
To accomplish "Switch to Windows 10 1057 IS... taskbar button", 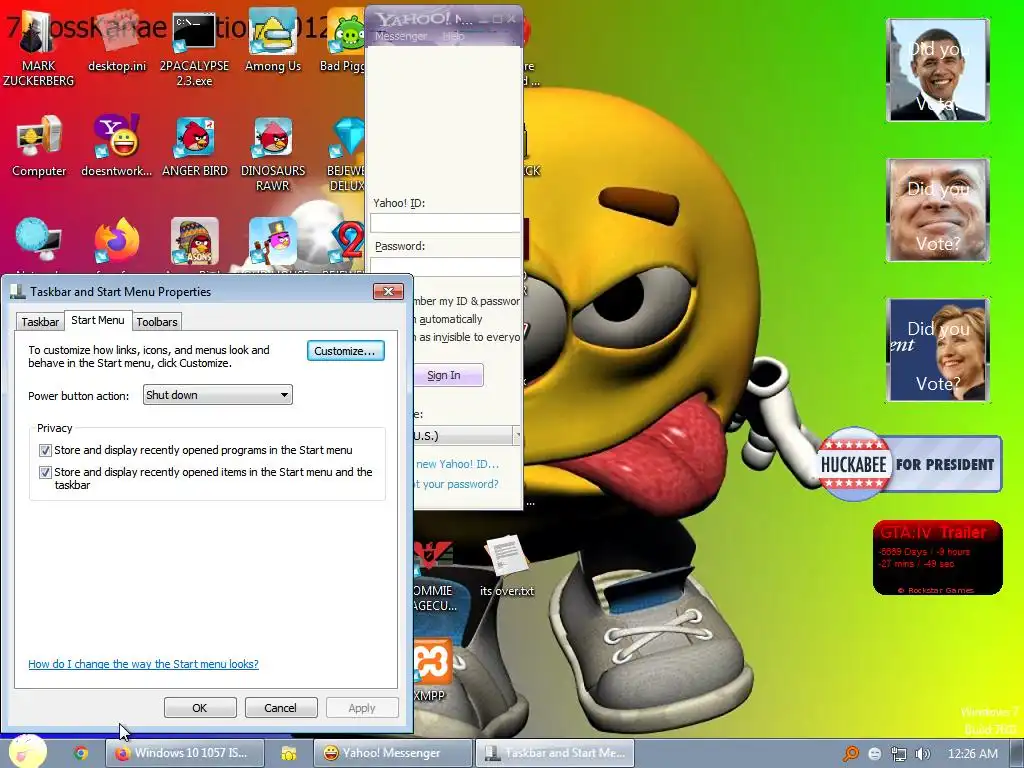I will tap(185, 753).
